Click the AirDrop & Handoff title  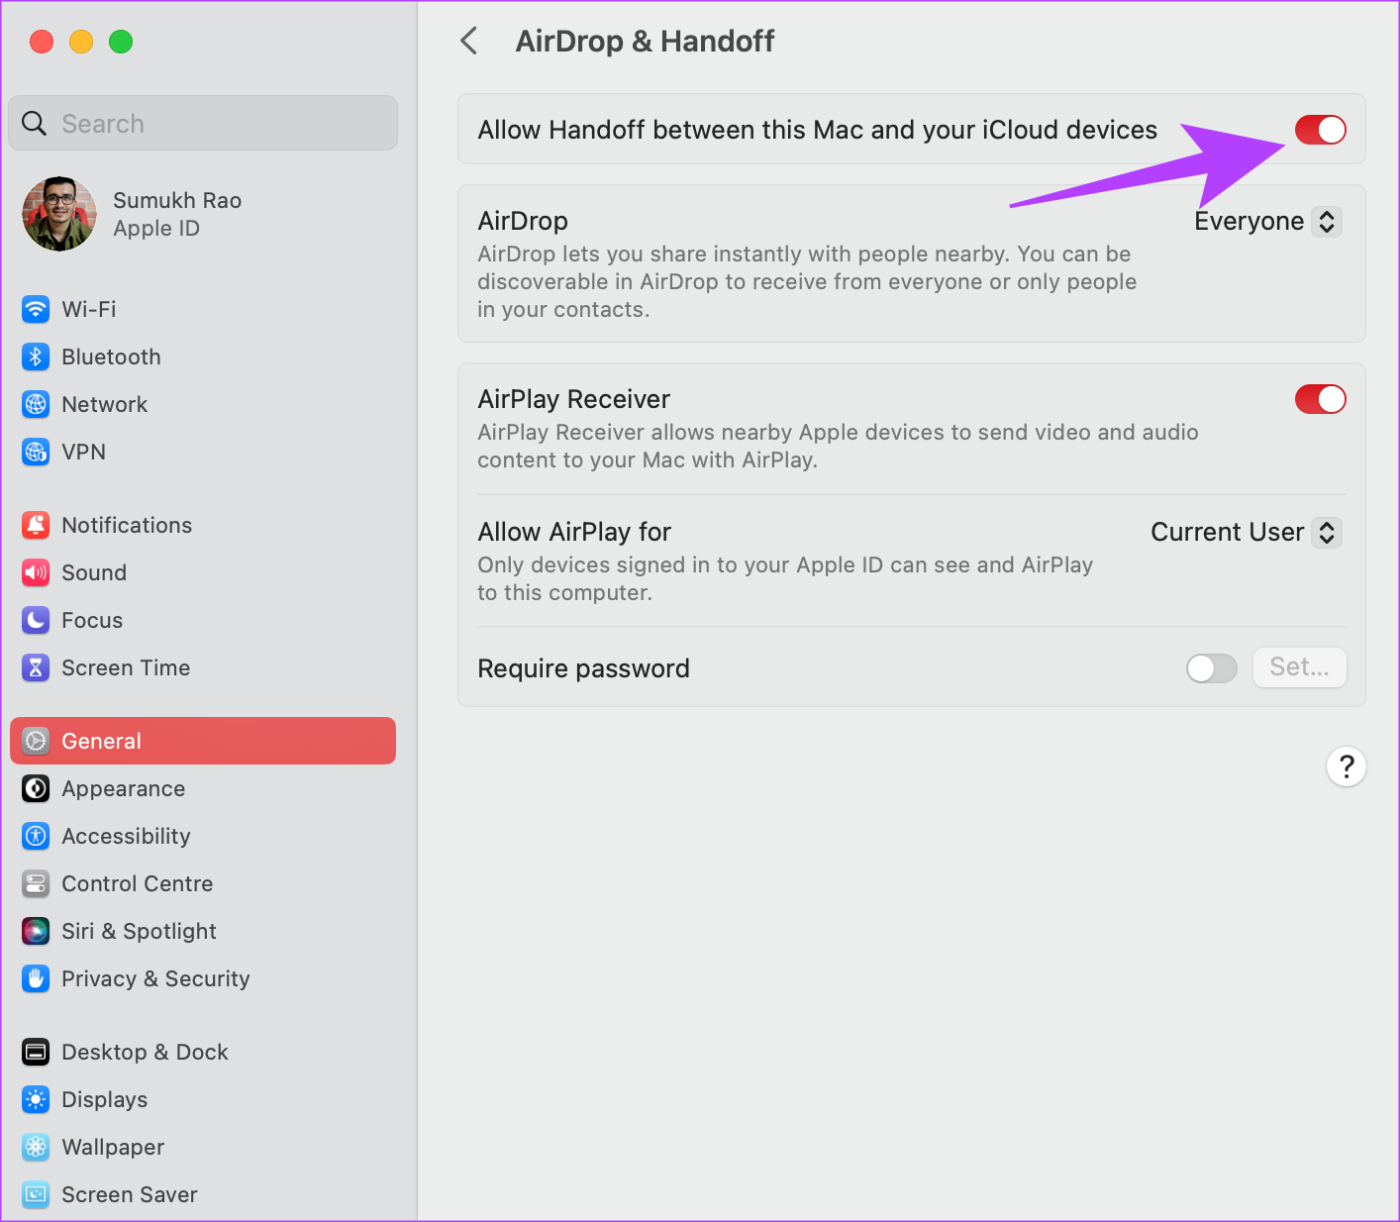[x=645, y=41]
